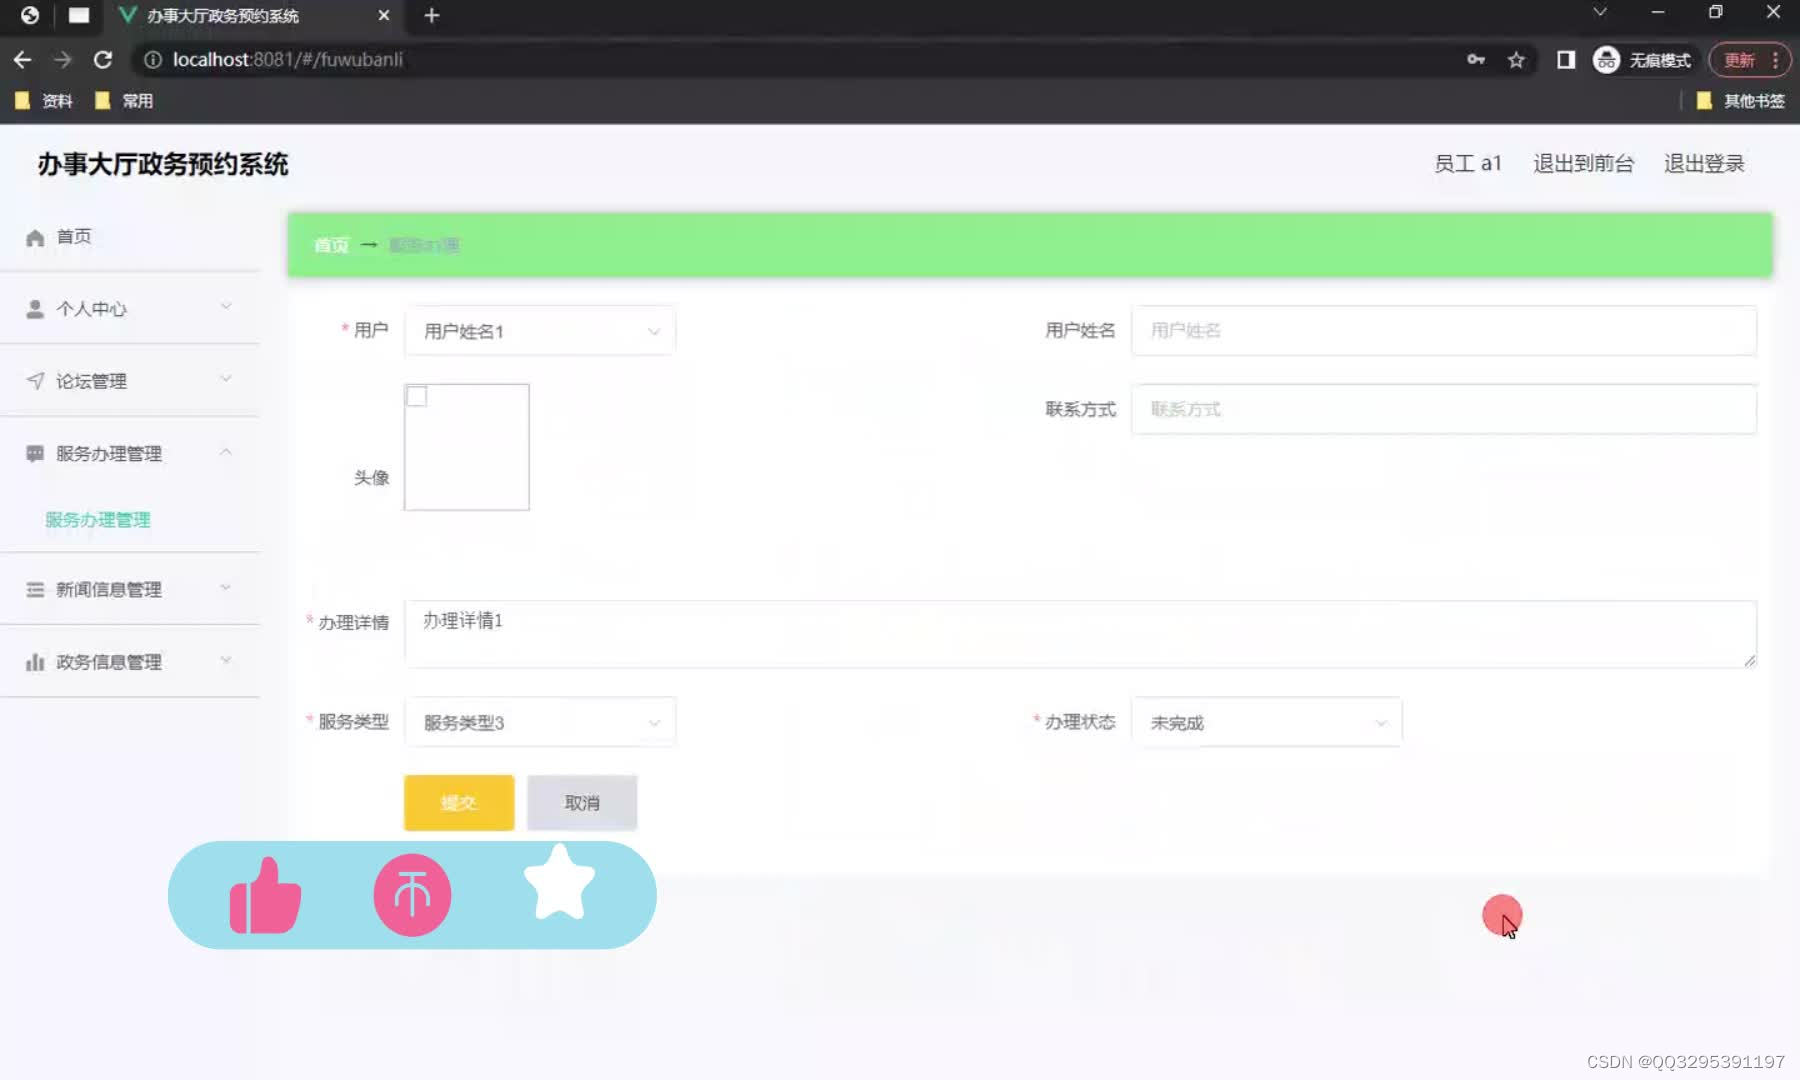Click the person icon for 个人中心
The width and height of the screenshot is (1800, 1080).
pyautogui.click(x=35, y=309)
